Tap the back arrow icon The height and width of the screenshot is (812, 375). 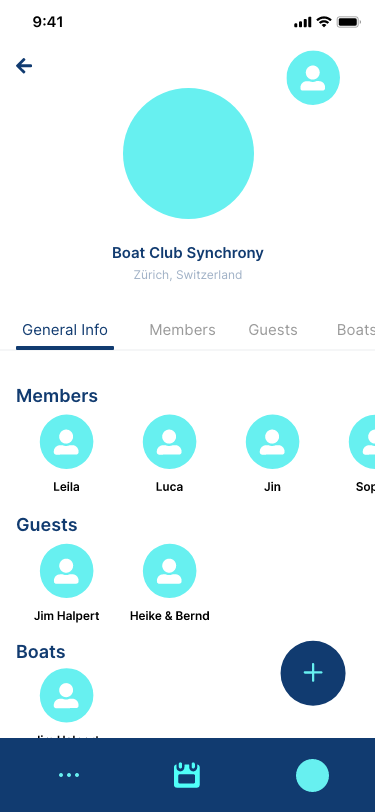pos(24,66)
